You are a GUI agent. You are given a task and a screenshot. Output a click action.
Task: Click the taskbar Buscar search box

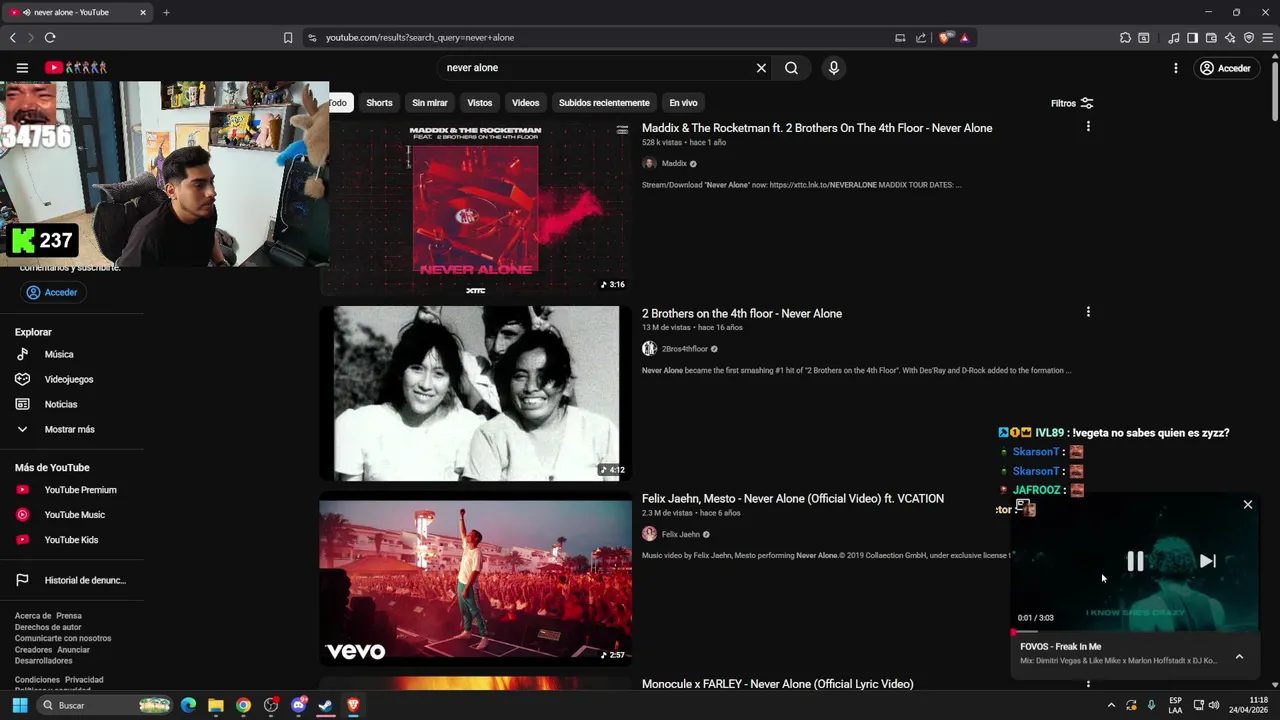[x=105, y=705]
